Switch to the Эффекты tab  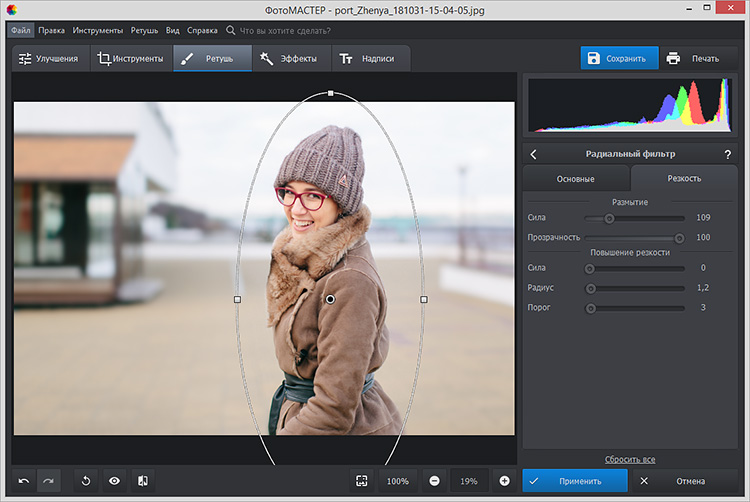288,59
